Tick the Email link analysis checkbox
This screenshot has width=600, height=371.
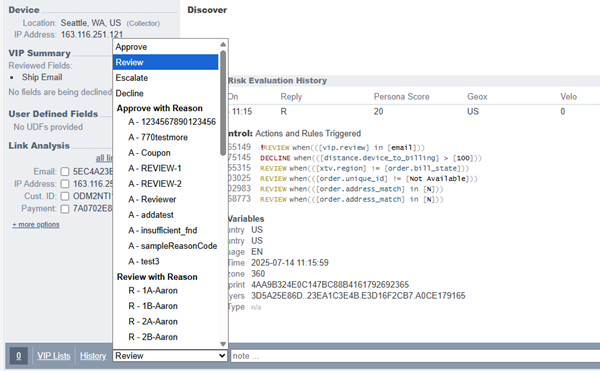[x=65, y=172]
